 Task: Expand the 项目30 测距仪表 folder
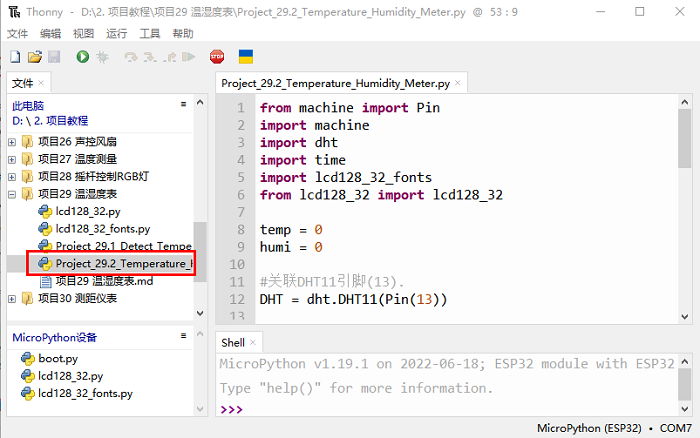pos(12,299)
